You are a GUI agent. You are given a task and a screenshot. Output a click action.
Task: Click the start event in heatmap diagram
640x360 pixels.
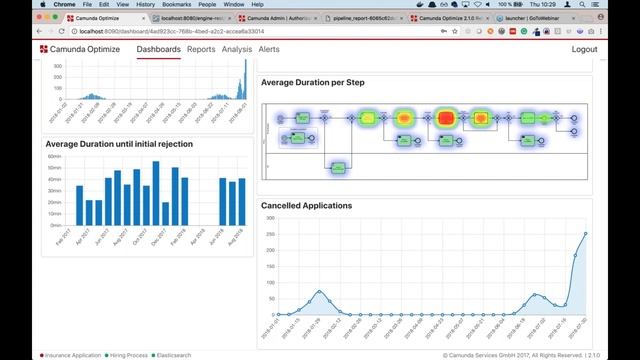click(x=280, y=119)
